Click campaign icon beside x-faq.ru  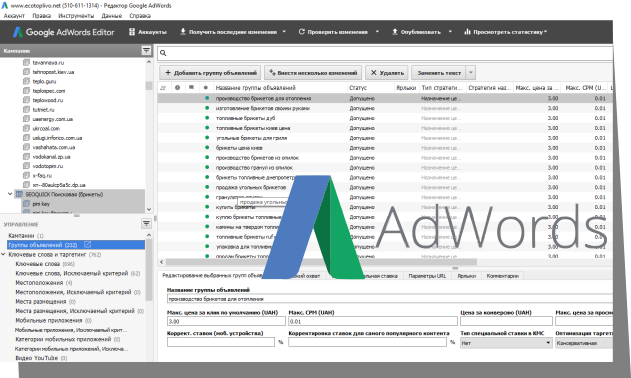click(x=26, y=176)
